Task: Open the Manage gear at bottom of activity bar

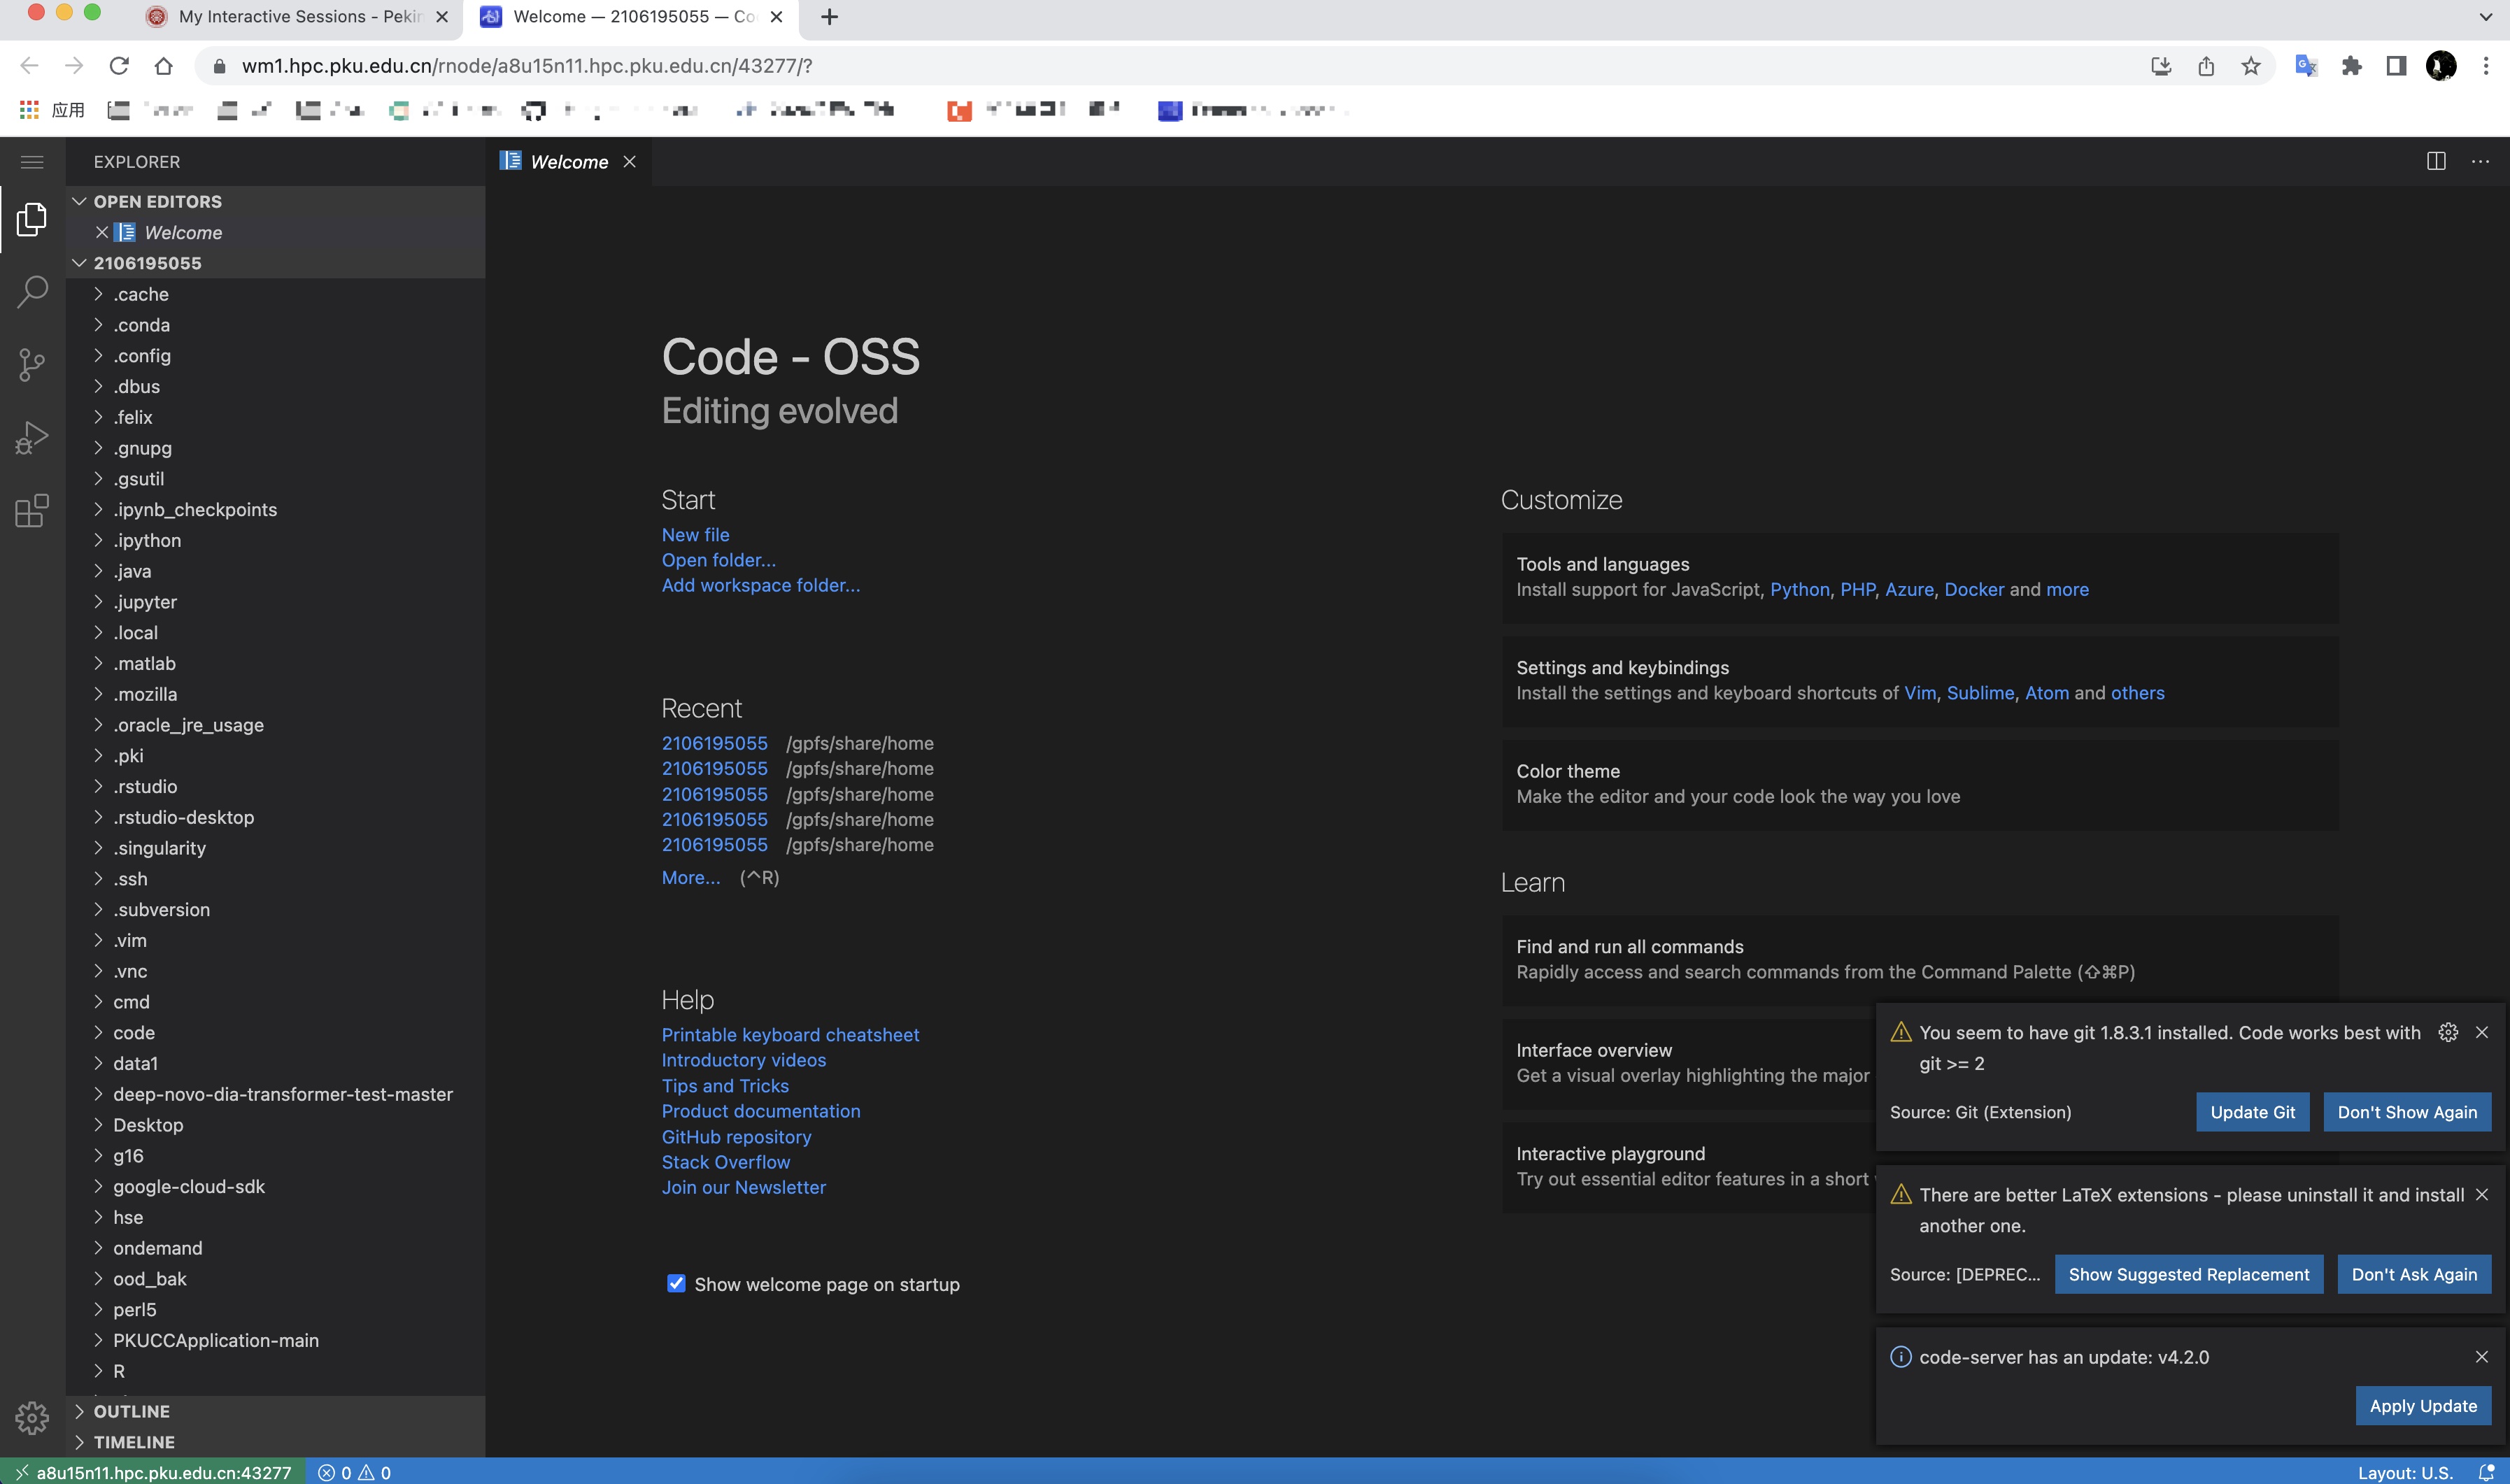Action: [x=32, y=1418]
